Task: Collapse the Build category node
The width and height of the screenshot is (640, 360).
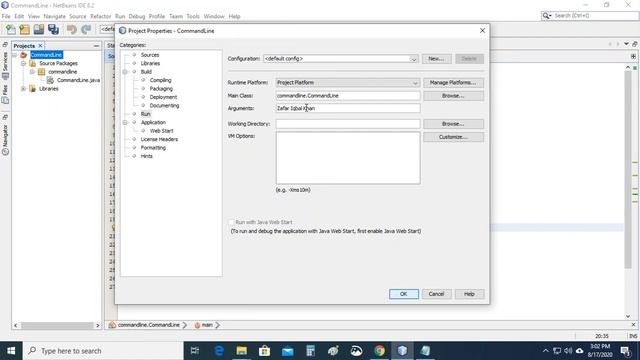Action: point(125,72)
